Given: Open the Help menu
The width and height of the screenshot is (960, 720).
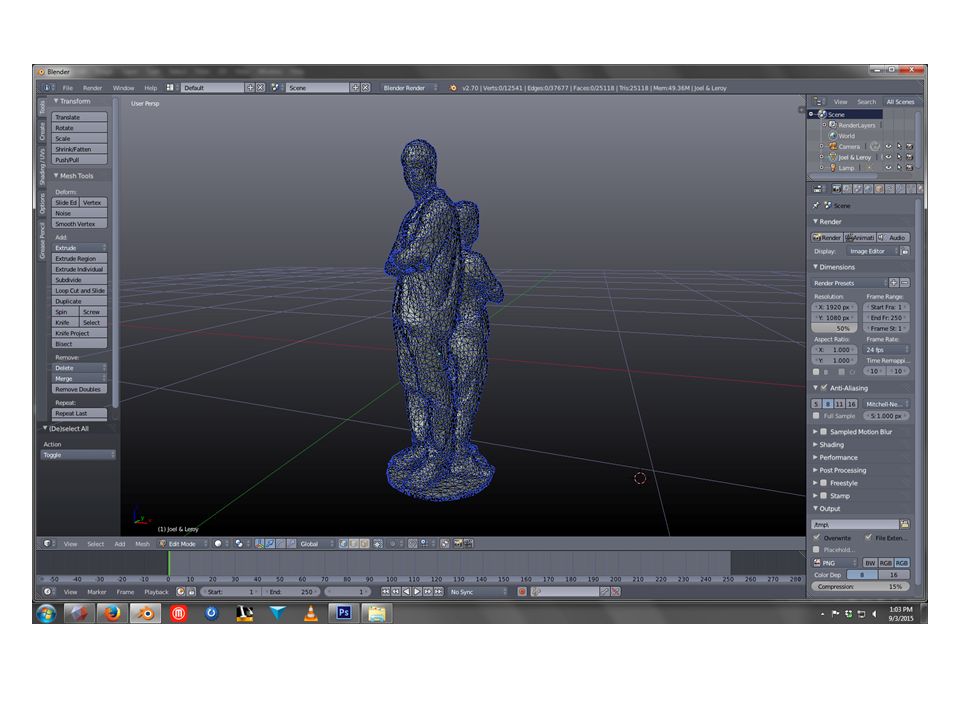Looking at the screenshot, I should (x=151, y=88).
